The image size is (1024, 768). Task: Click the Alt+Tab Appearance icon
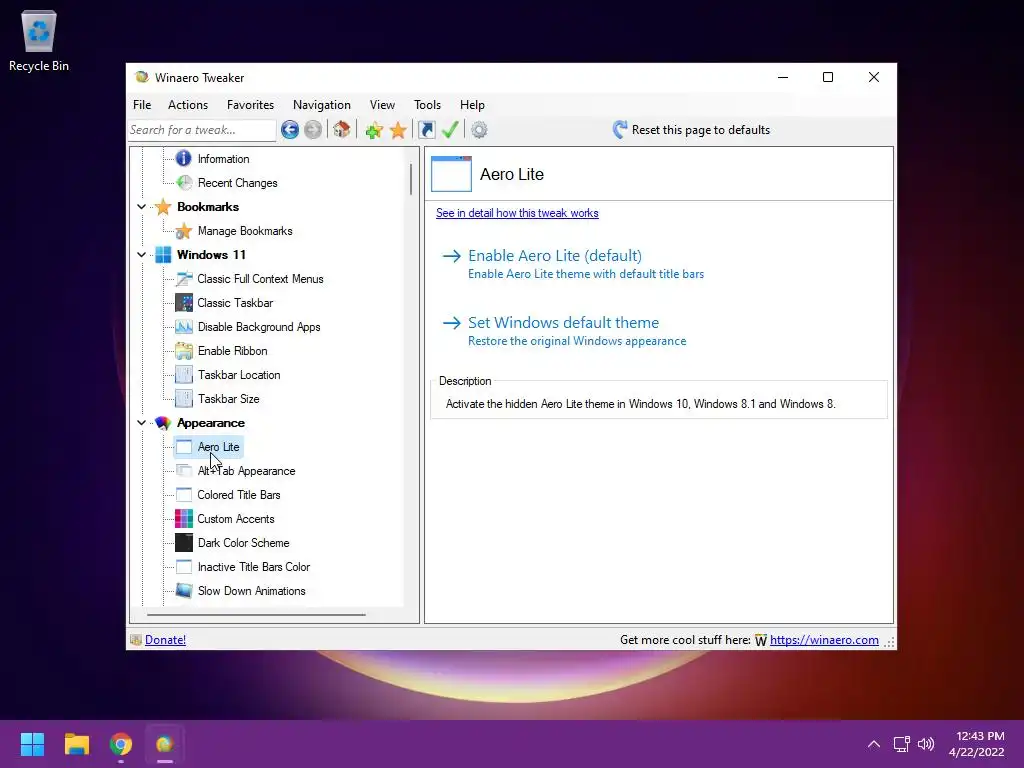pos(184,471)
